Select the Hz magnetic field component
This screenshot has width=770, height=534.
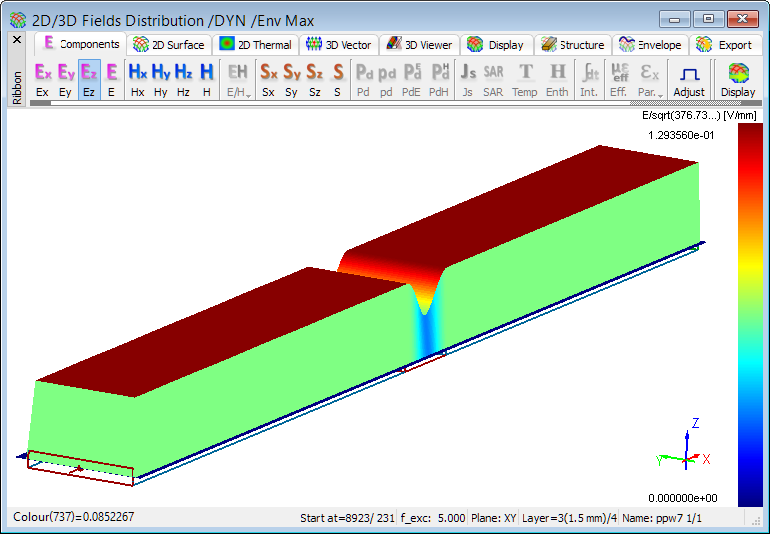pos(183,80)
